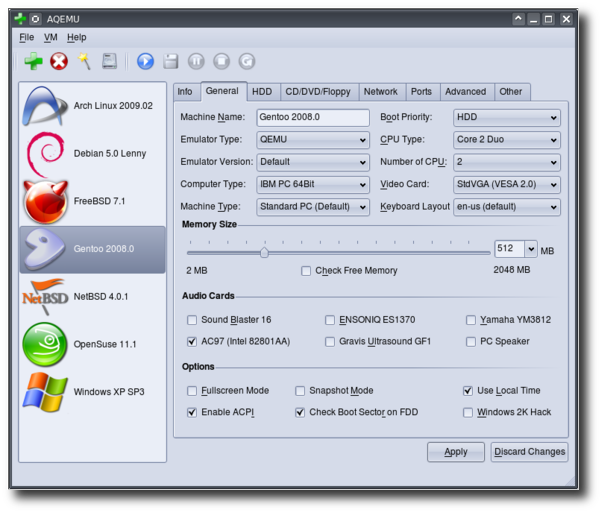
Task: Open the File menu
Action: click(x=26, y=37)
